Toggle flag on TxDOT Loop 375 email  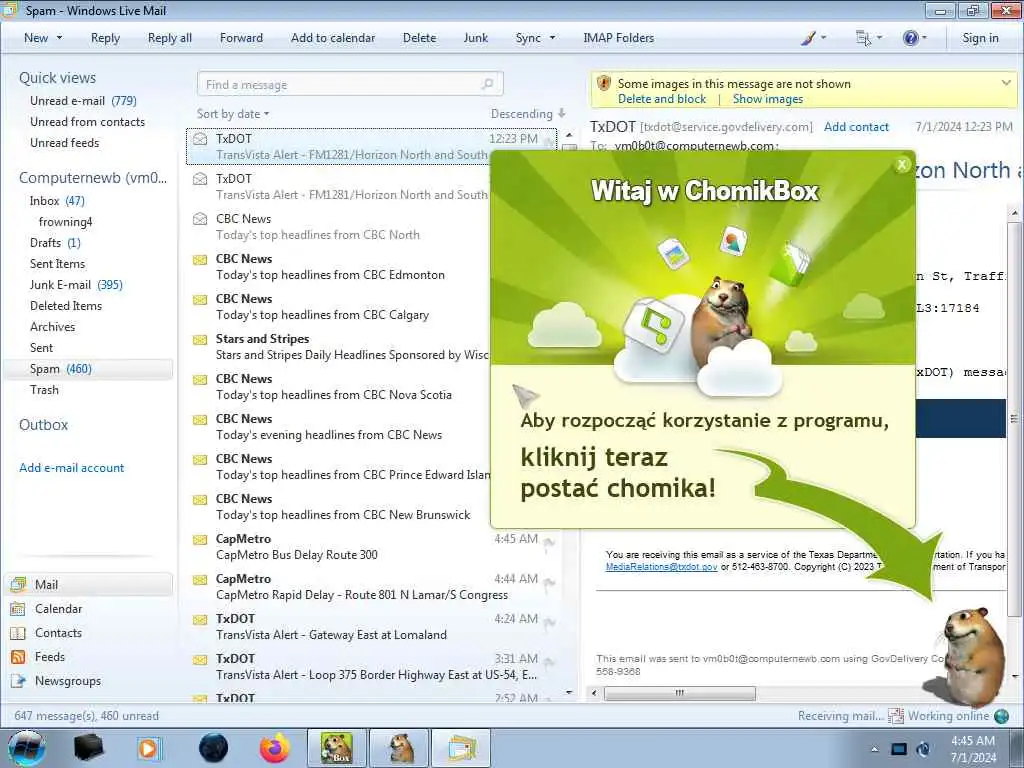click(549, 662)
